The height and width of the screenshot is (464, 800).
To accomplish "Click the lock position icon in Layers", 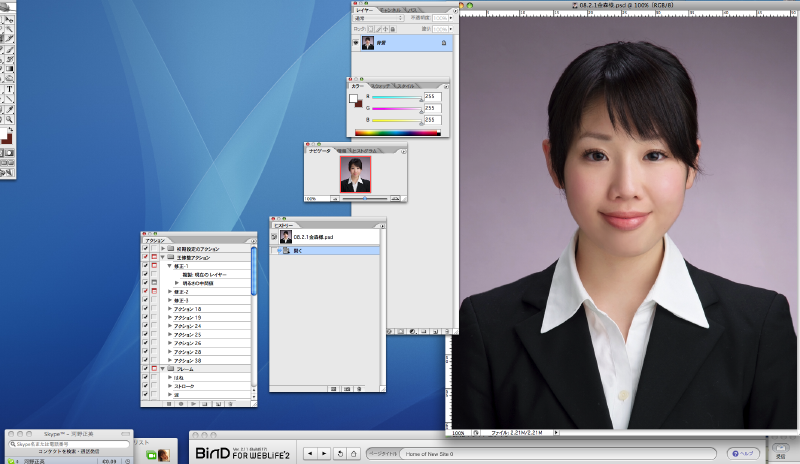I will 385,29.
